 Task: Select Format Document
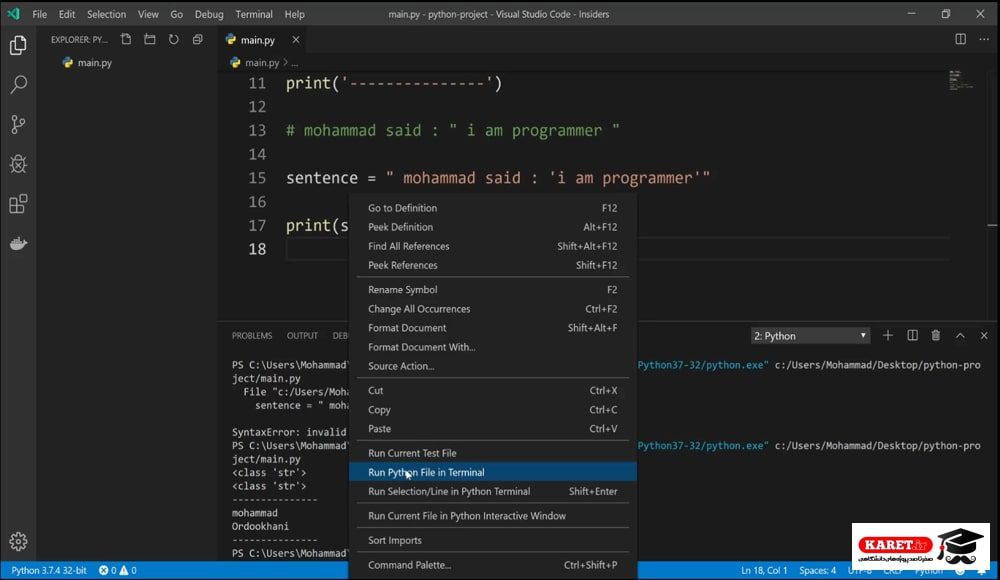click(492, 328)
